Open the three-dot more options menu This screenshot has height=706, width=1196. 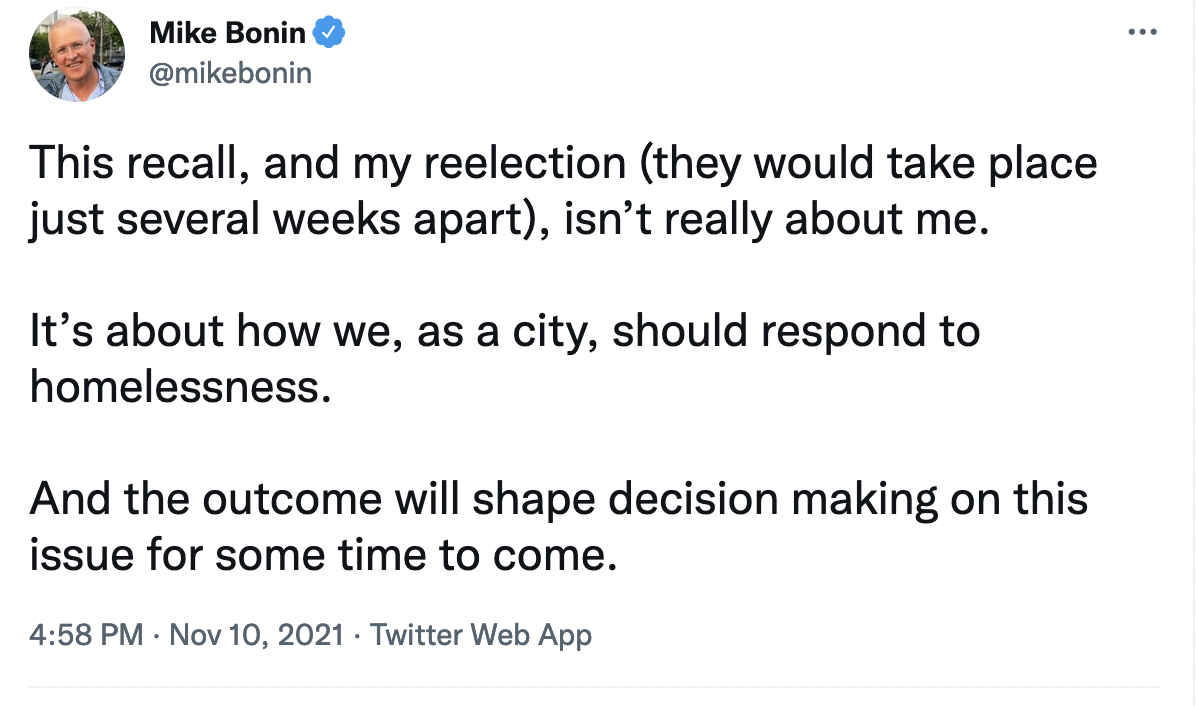click(x=1142, y=32)
